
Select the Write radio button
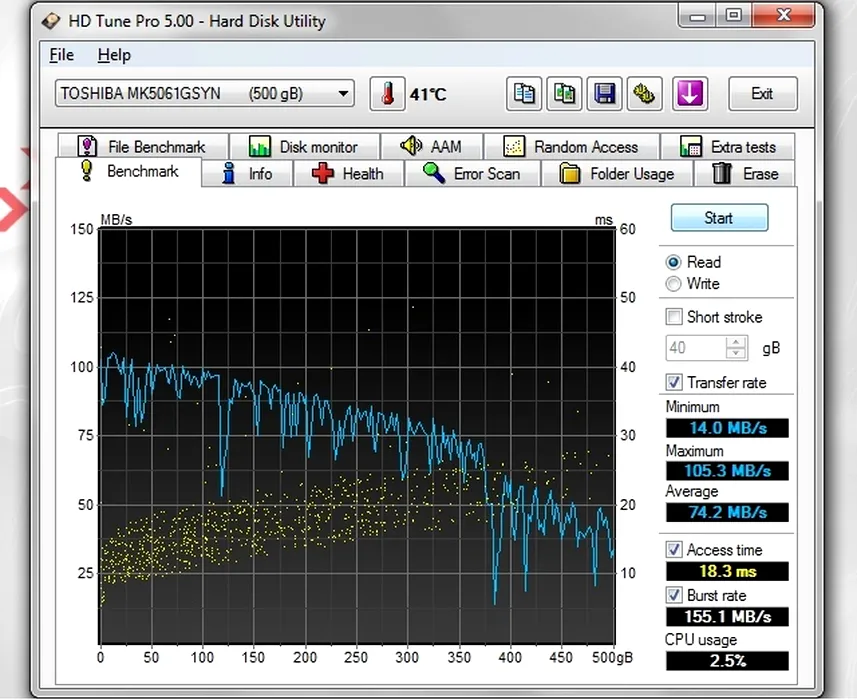point(674,284)
